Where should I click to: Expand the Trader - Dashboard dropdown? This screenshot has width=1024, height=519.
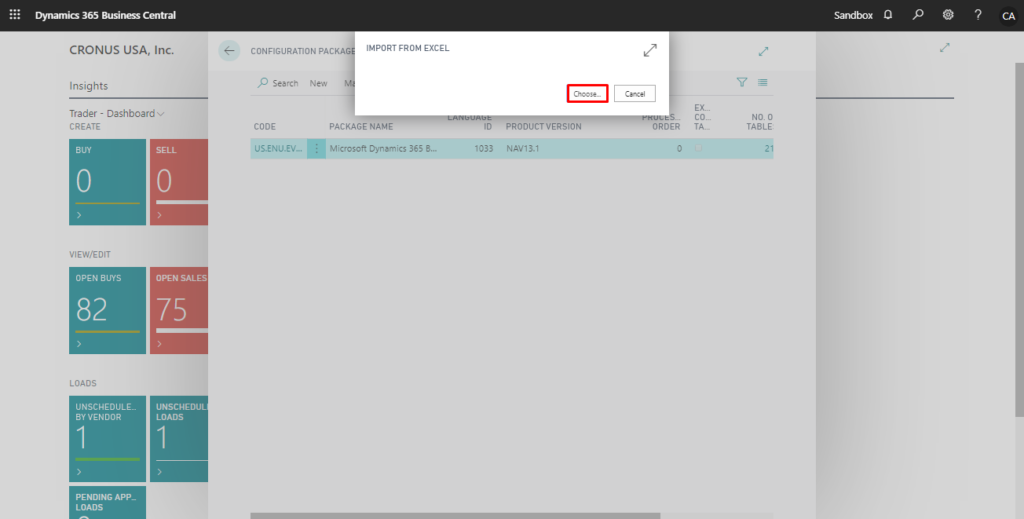tap(117, 113)
